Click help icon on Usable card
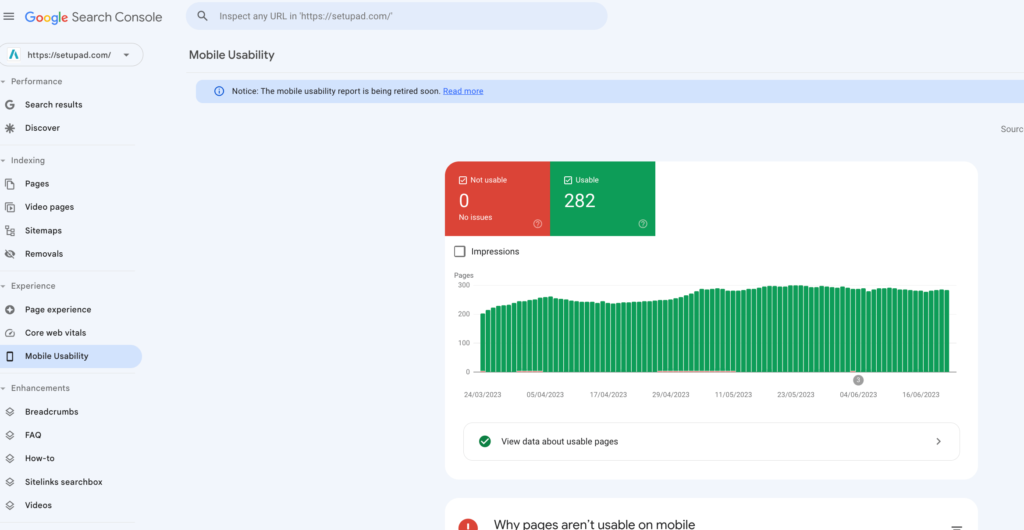The width and height of the screenshot is (1024, 530). pyautogui.click(x=643, y=224)
